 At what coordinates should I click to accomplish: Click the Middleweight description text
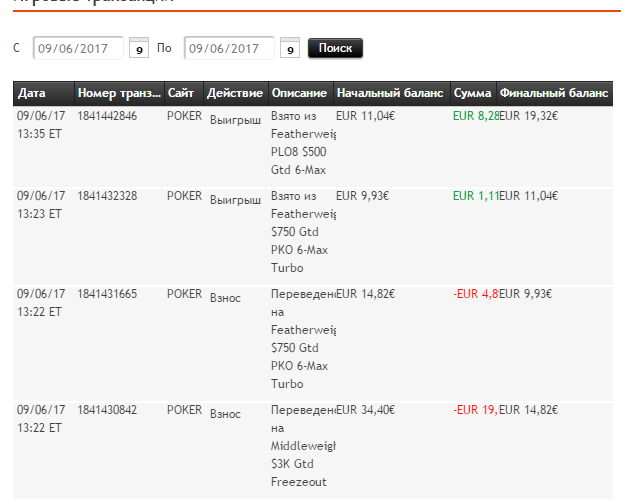[x=303, y=446]
